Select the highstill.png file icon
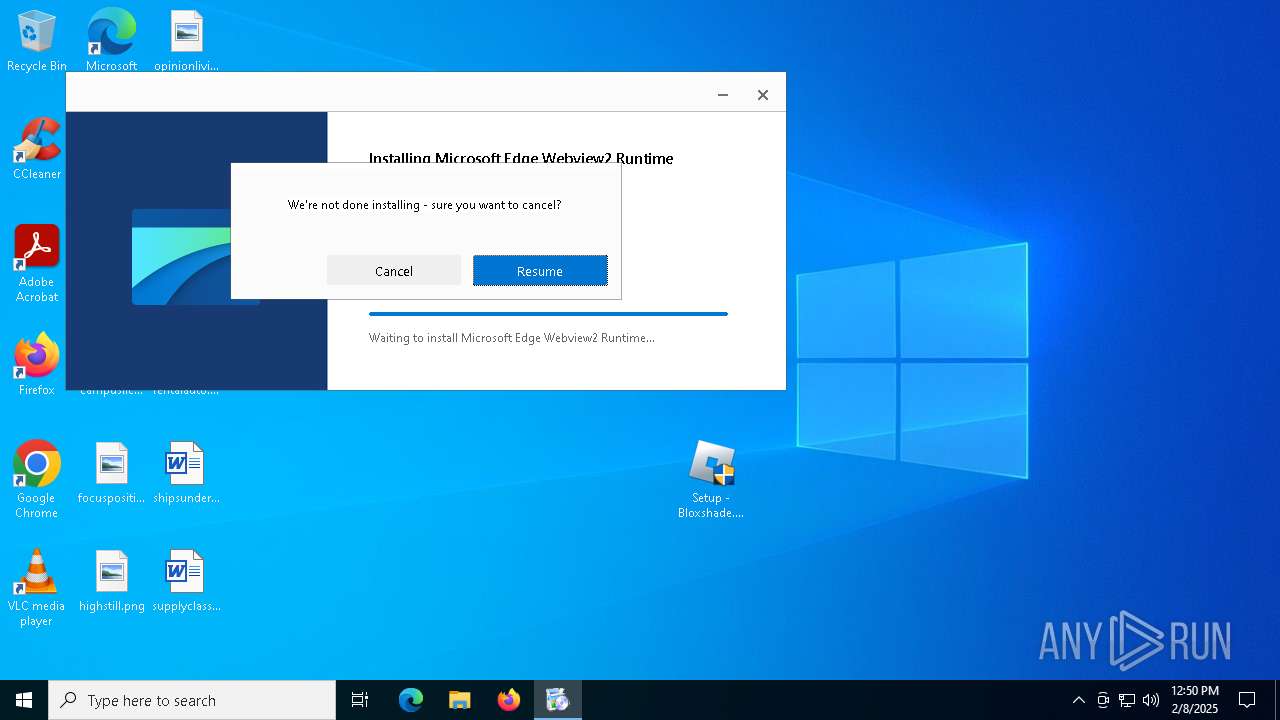Screen dimensions: 1280x720 [111, 581]
